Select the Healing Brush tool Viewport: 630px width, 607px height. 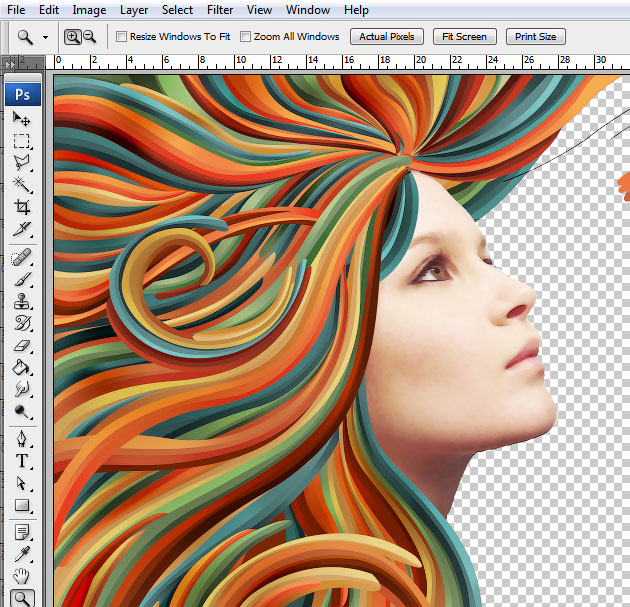coord(22,257)
